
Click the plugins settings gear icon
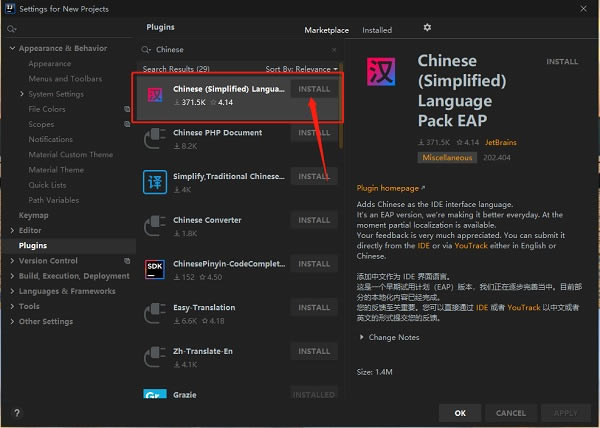[427, 28]
